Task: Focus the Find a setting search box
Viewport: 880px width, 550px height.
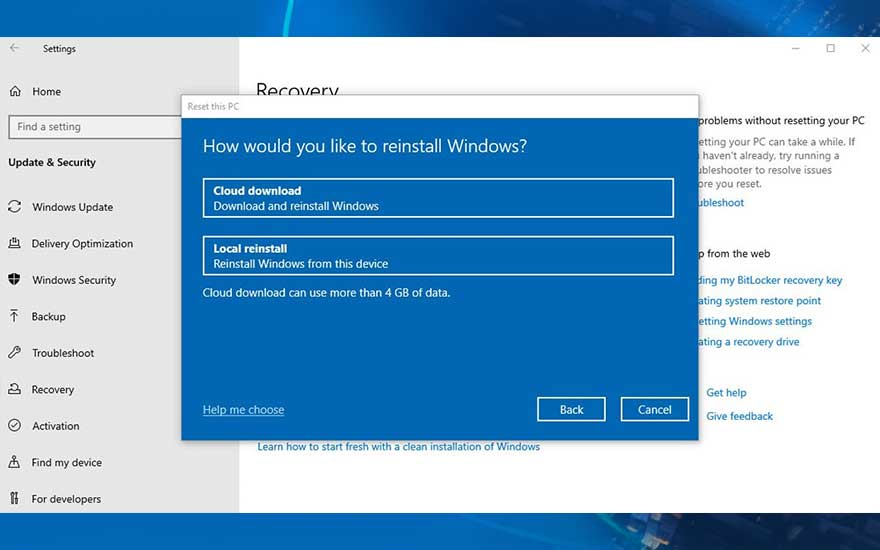Action: tap(95, 127)
